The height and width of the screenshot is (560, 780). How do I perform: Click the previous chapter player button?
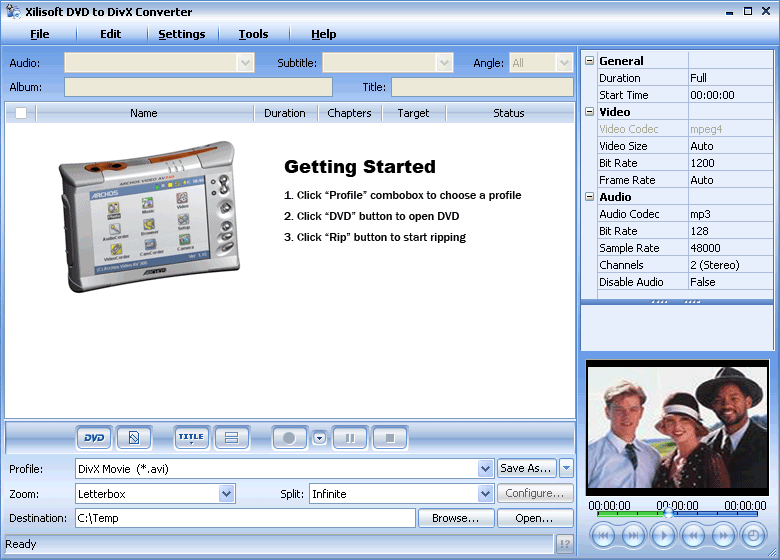point(603,536)
